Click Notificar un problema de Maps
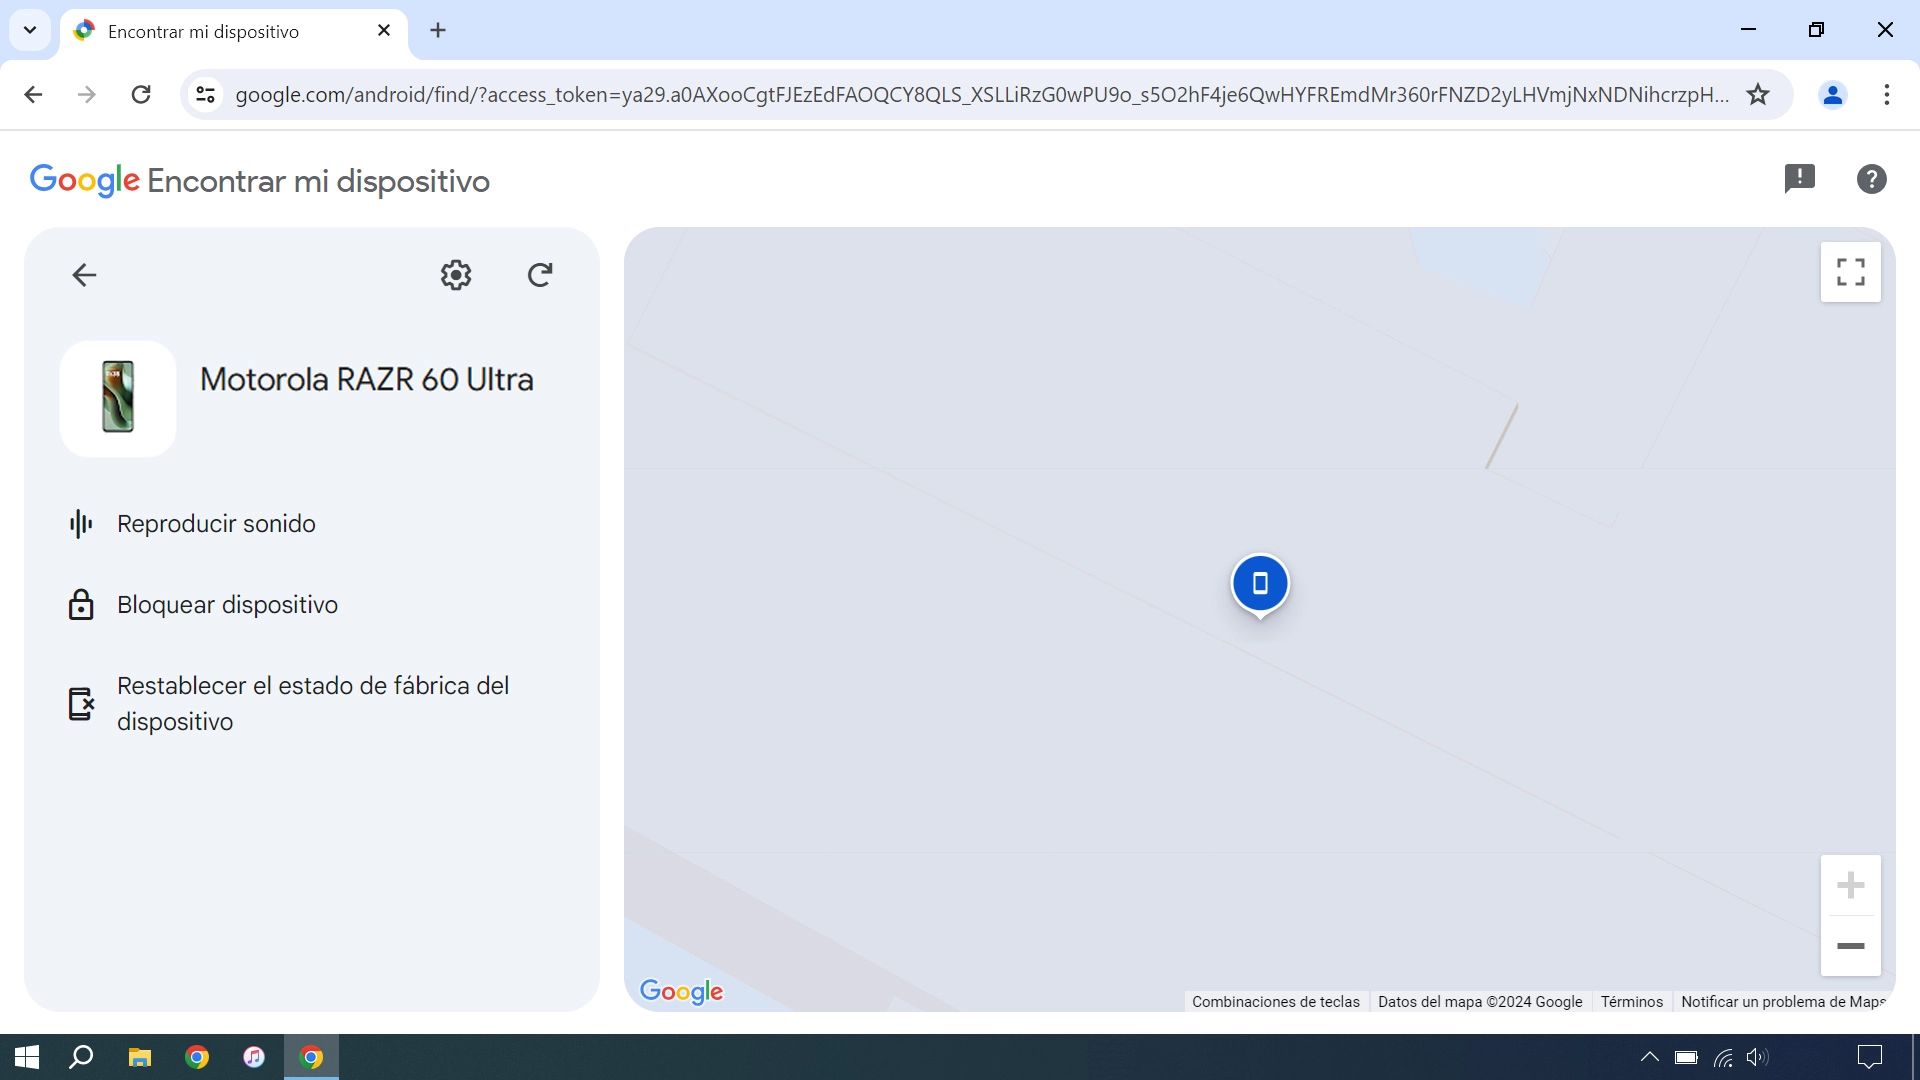This screenshot has height=1080, width=1920. [1782, 1001]
